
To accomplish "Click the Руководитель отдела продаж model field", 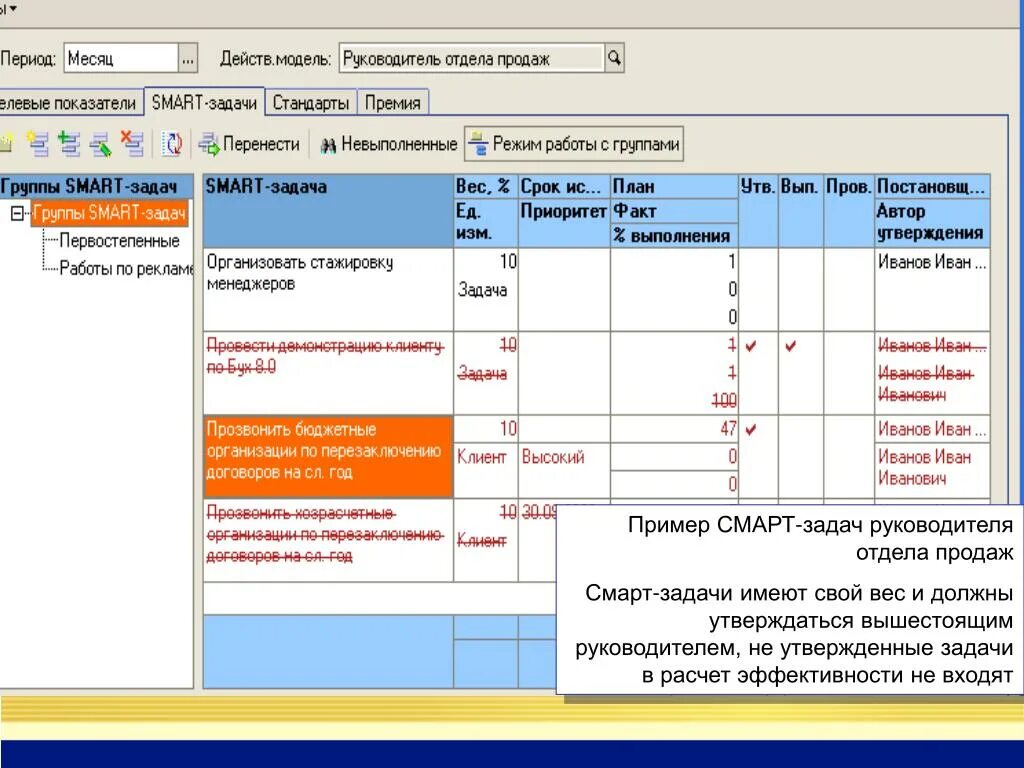I will 471,59.
